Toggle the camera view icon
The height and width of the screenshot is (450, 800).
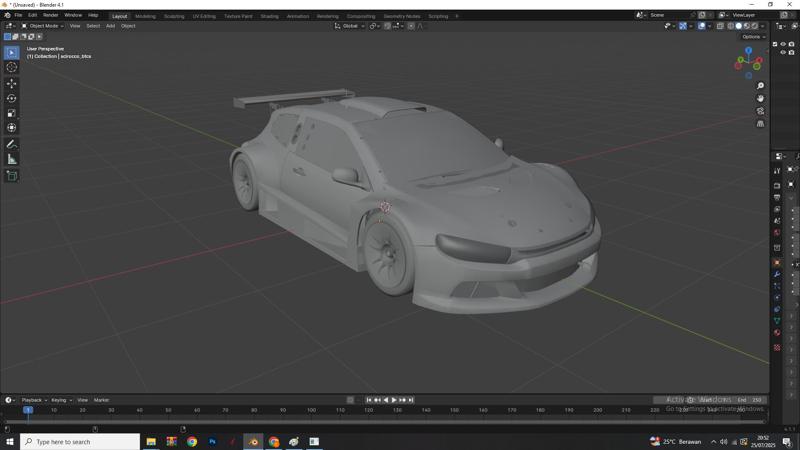click(x=760, y=111)
